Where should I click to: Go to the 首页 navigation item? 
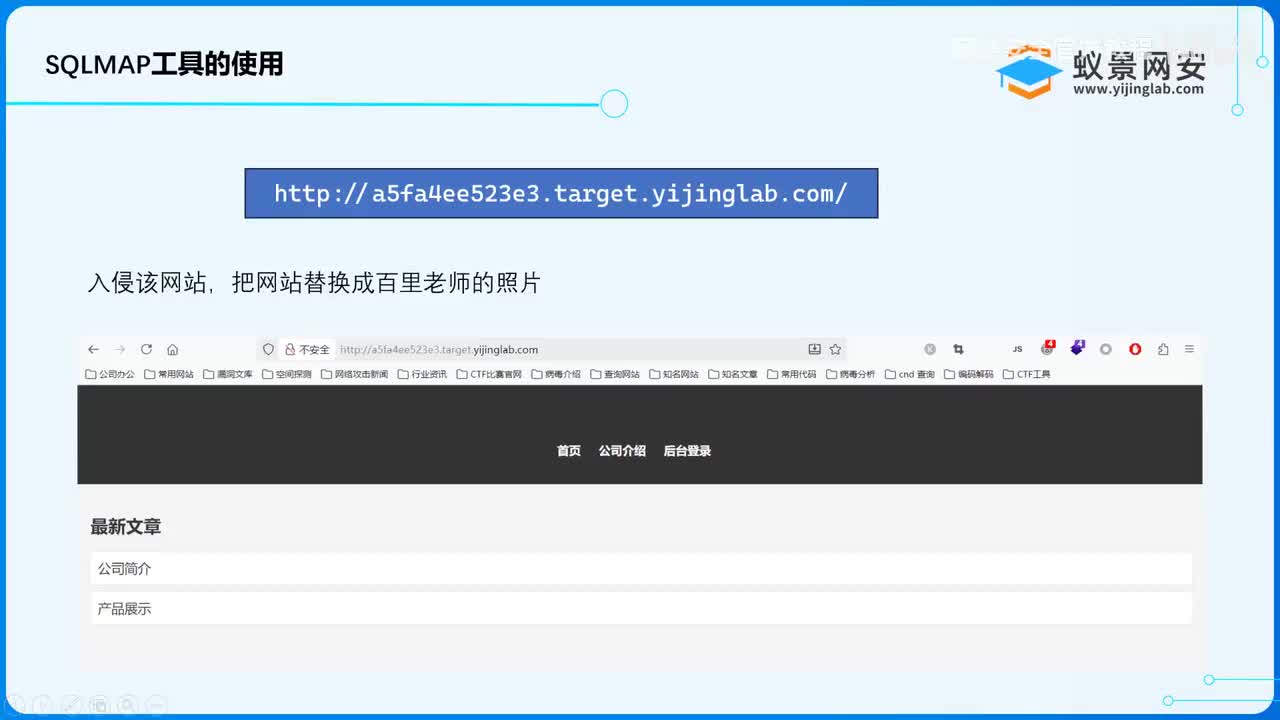coord(569,451)
